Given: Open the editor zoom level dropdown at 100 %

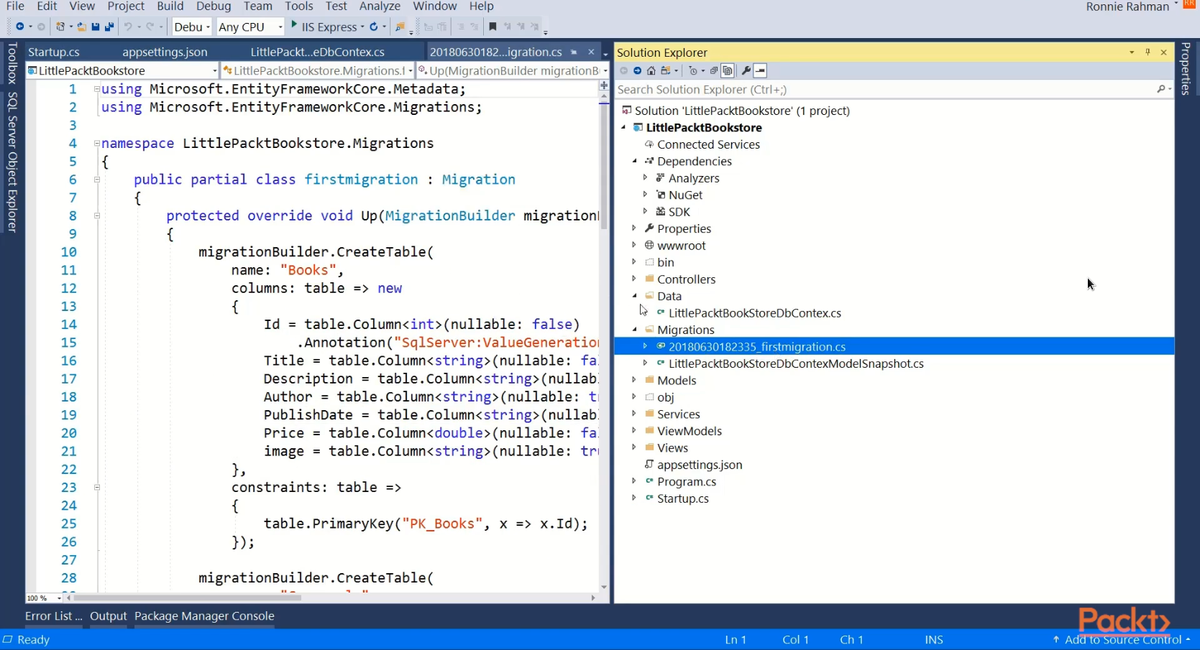Looking at the screenshot, I should click(x=59, y=598).
